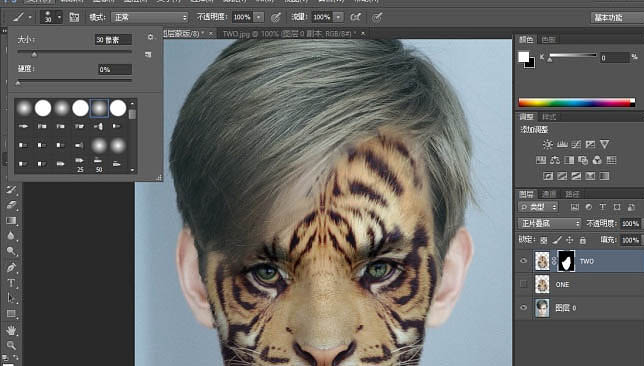
Task: Open the 流量 flow slider arrow
Action: pos(338,17)
